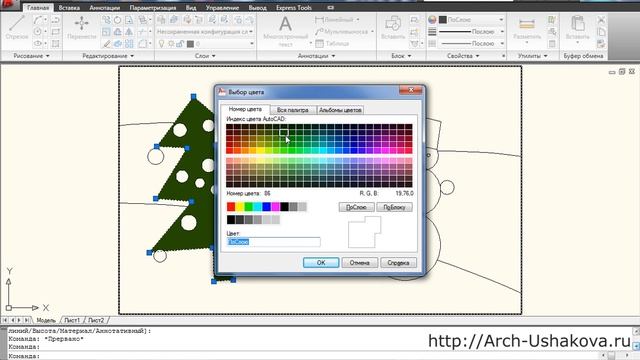
Task: Click the Команда command line input
Action: 302,356
